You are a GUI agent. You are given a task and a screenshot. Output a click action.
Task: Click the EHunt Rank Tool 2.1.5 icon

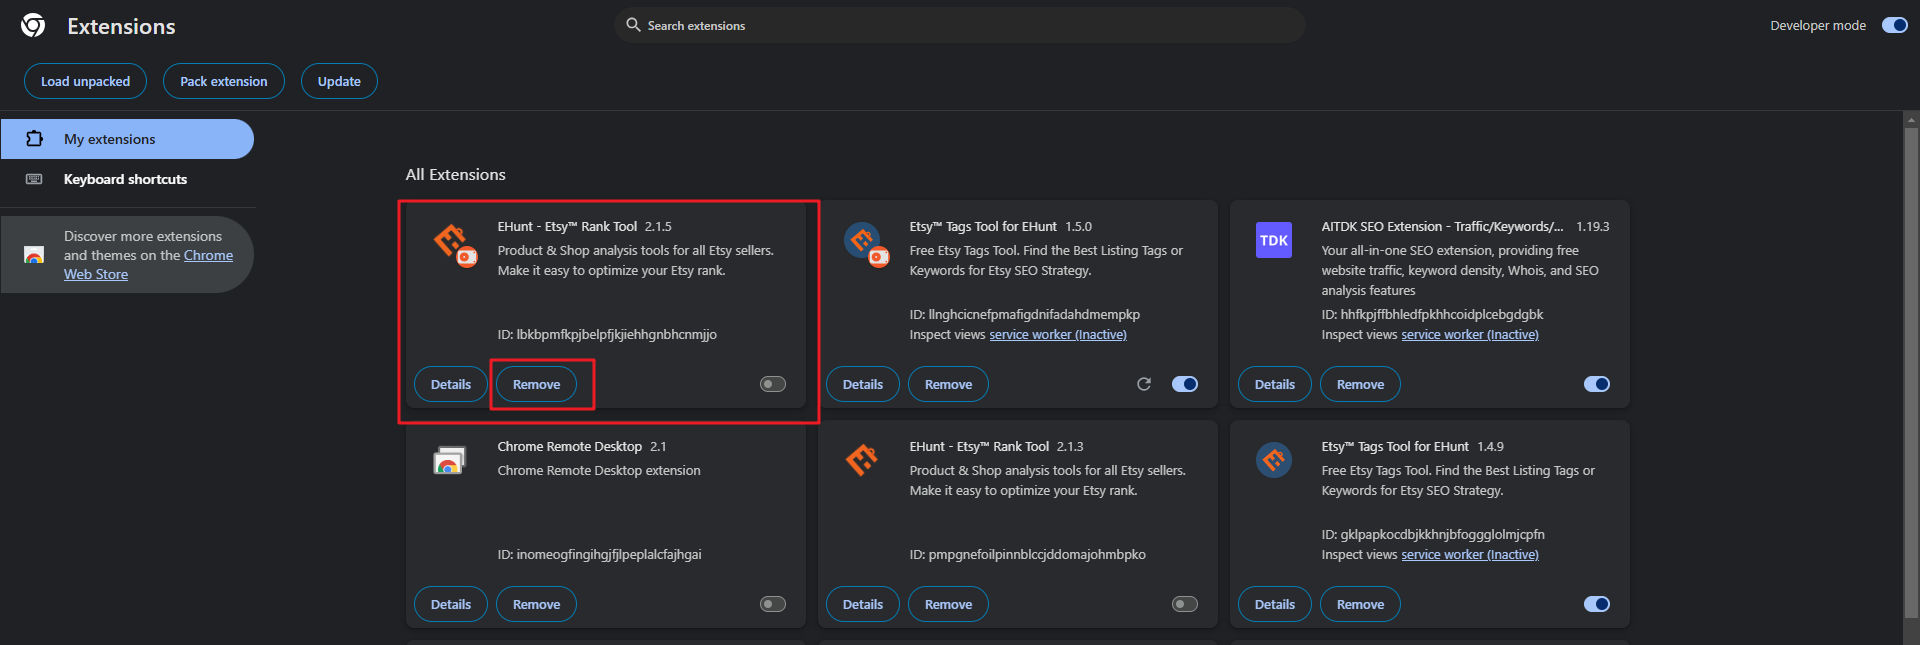[453, 243]
